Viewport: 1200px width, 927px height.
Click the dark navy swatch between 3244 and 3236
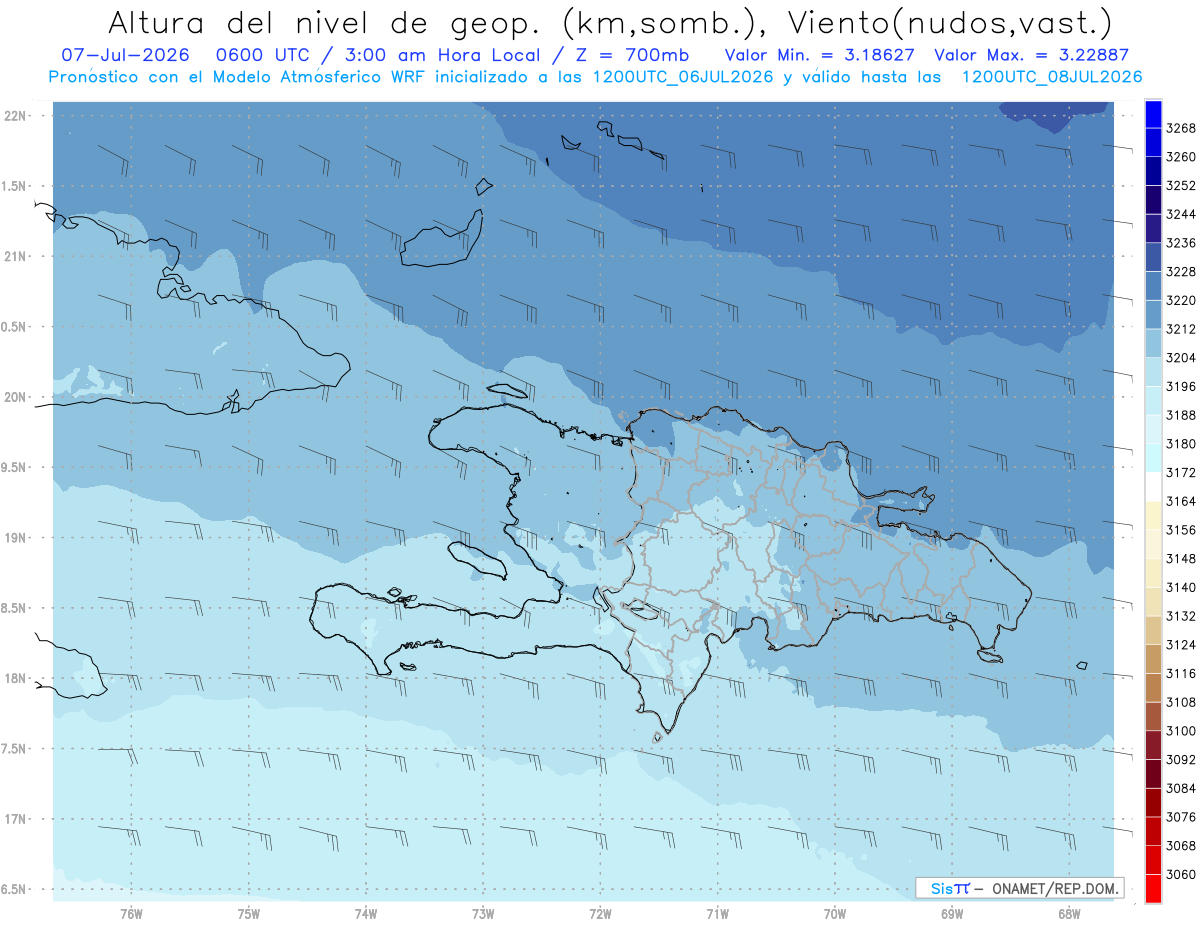pyautogui.click(x=1152, y=229)
